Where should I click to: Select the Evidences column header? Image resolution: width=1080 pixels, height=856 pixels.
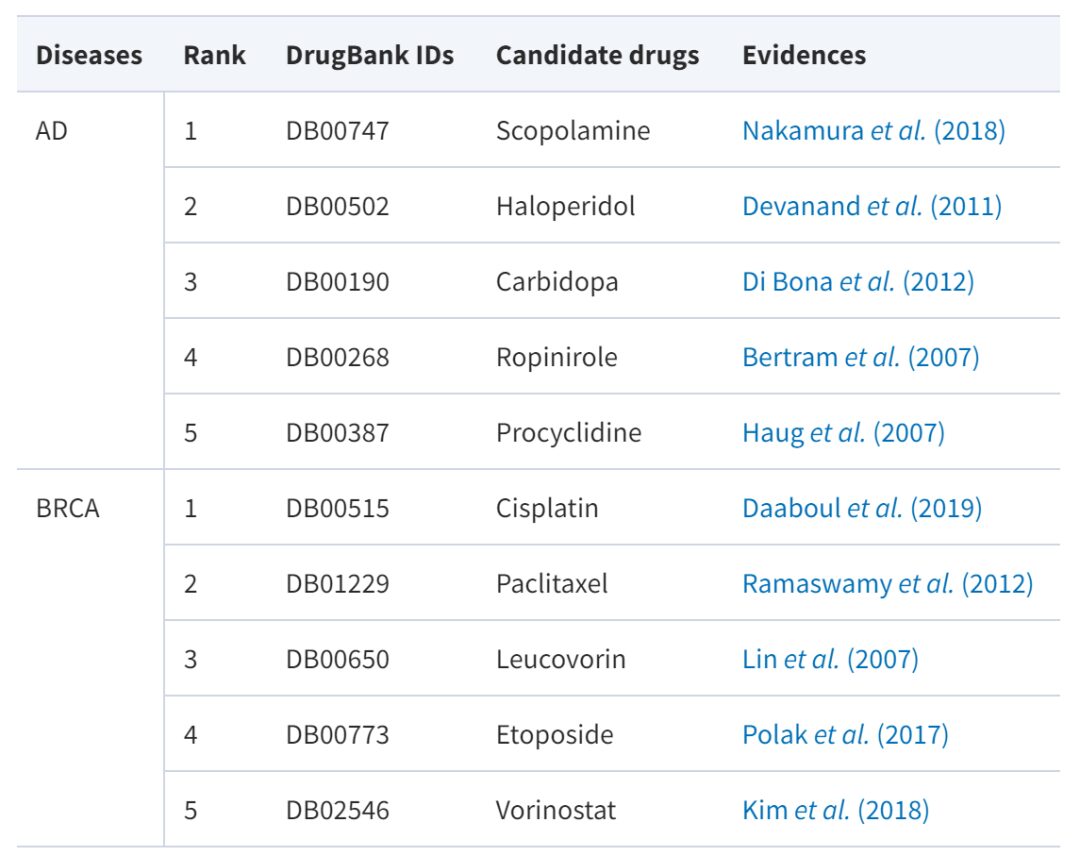804,55
